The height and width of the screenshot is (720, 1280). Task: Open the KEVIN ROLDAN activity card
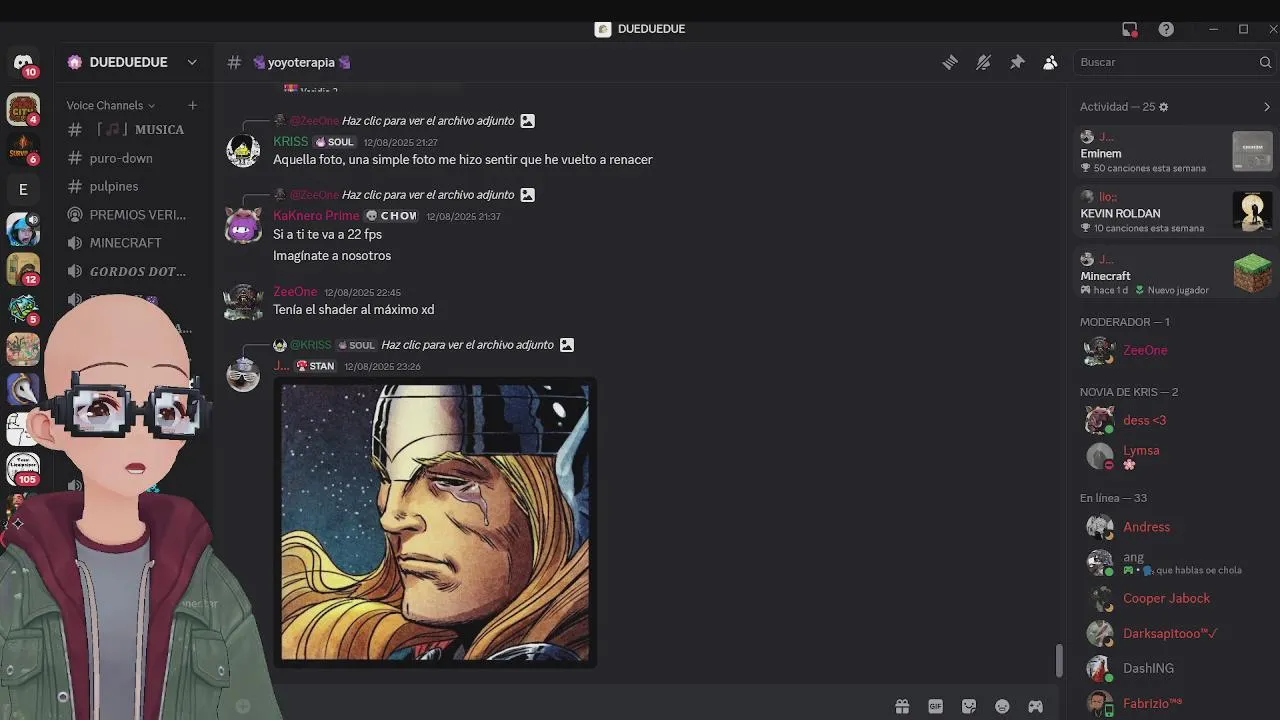[1175, 212]
